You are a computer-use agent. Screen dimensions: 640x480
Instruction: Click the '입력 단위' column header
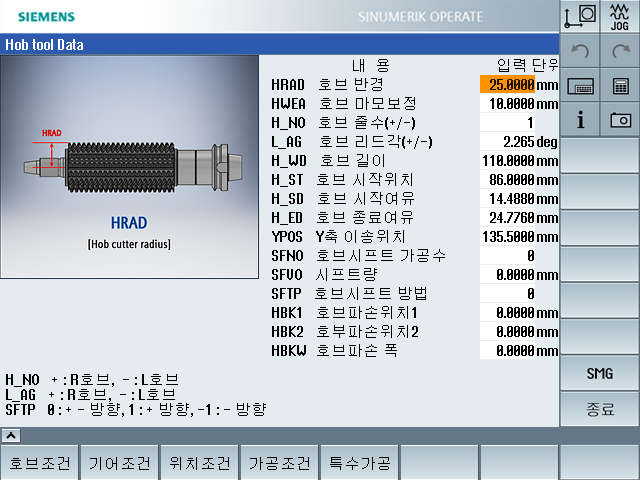[x=527, y=65]
